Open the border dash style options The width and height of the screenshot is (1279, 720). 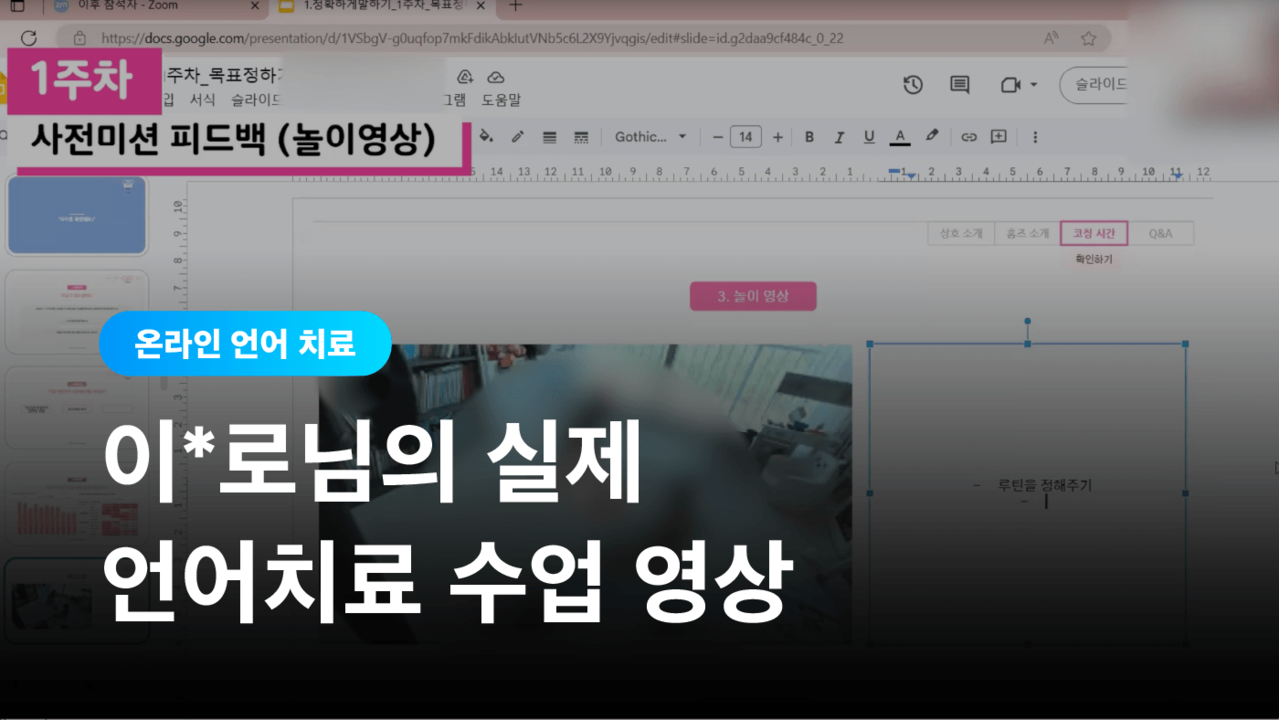tap(581, 137)
